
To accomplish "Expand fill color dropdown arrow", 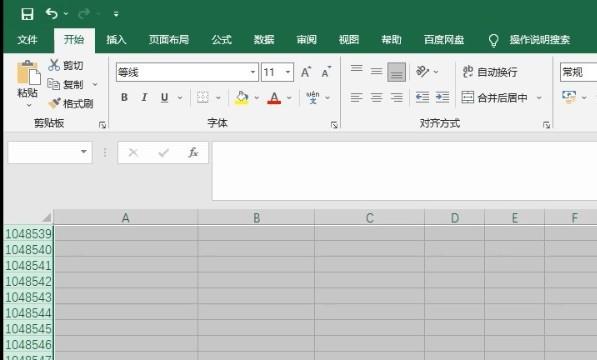I will (x=257, y=98).
